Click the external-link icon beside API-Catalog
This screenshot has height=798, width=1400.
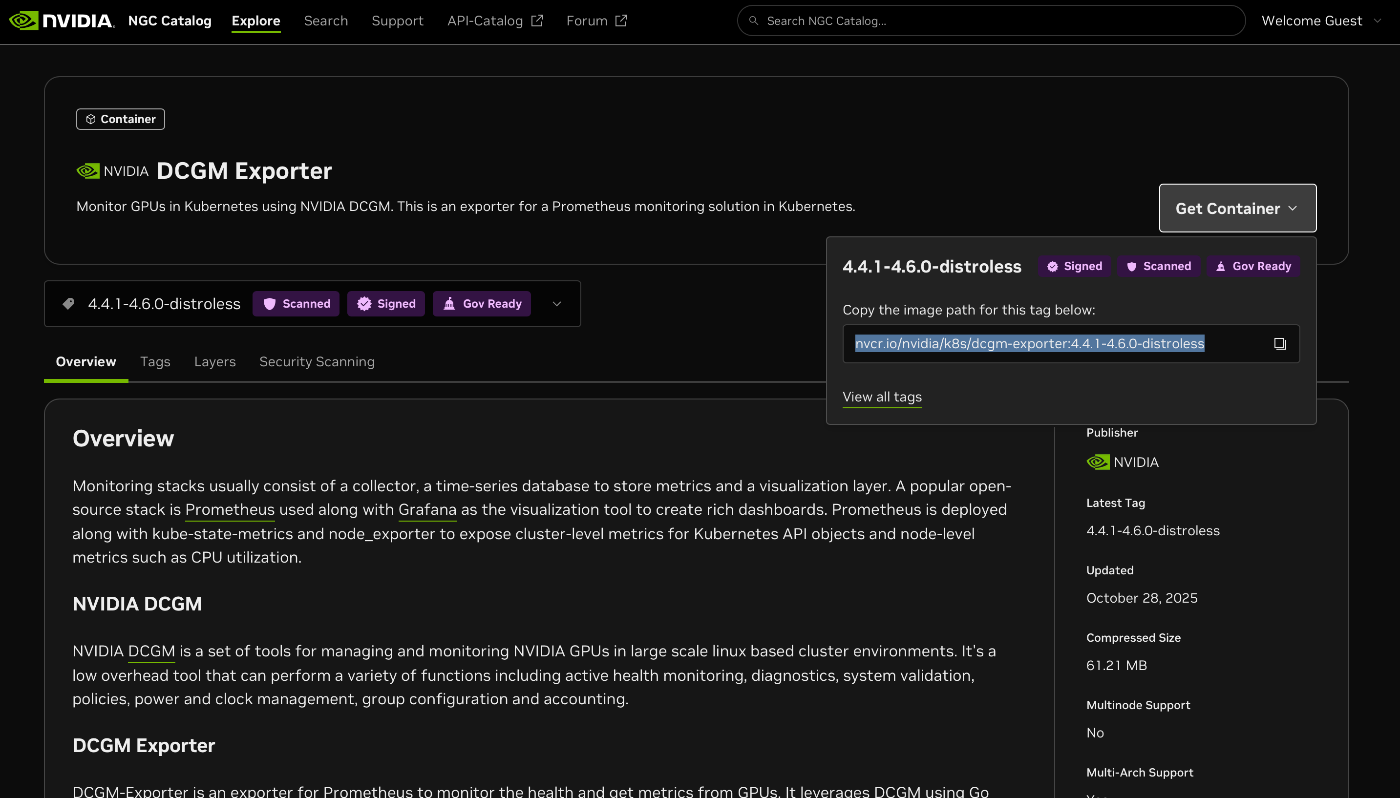537,19
